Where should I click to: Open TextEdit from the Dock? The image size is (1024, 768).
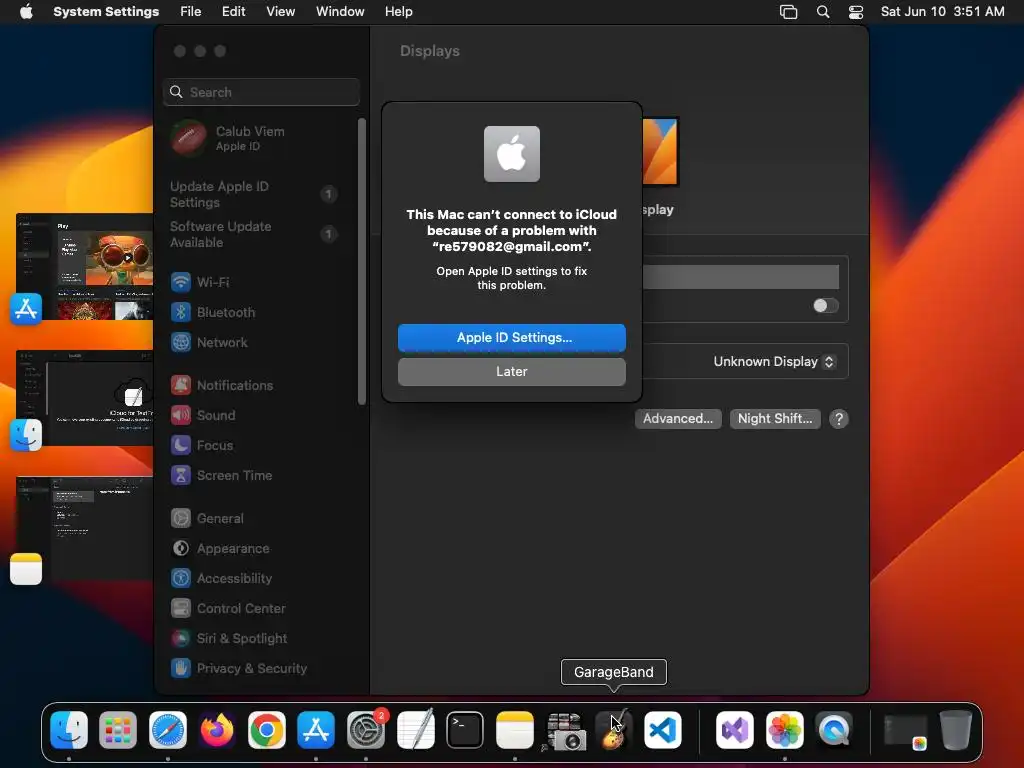click(415, 729)
